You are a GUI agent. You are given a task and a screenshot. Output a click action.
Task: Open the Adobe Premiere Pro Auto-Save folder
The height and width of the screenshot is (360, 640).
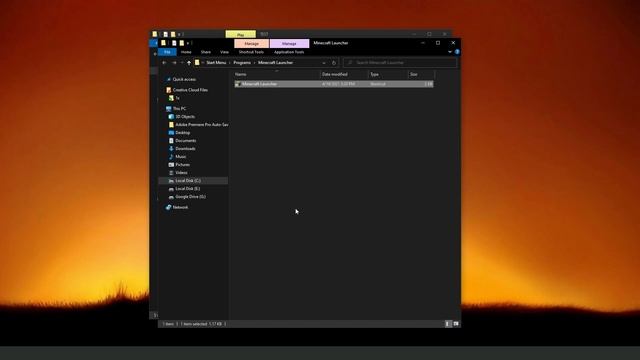(198, 124)
